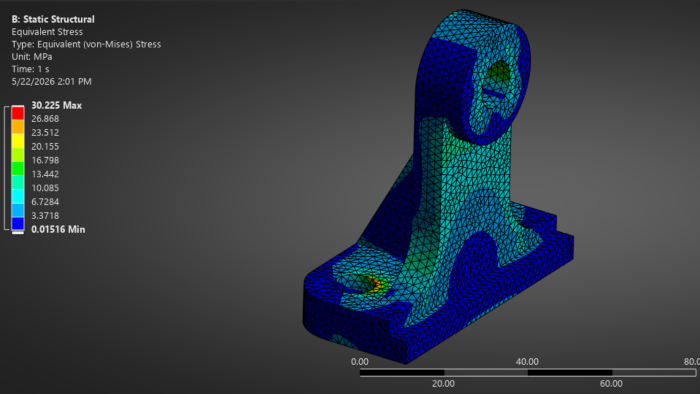
Task: Click the 'Equivalent Stress' result label
Action: pyautogui.click(x=47, y=32)
